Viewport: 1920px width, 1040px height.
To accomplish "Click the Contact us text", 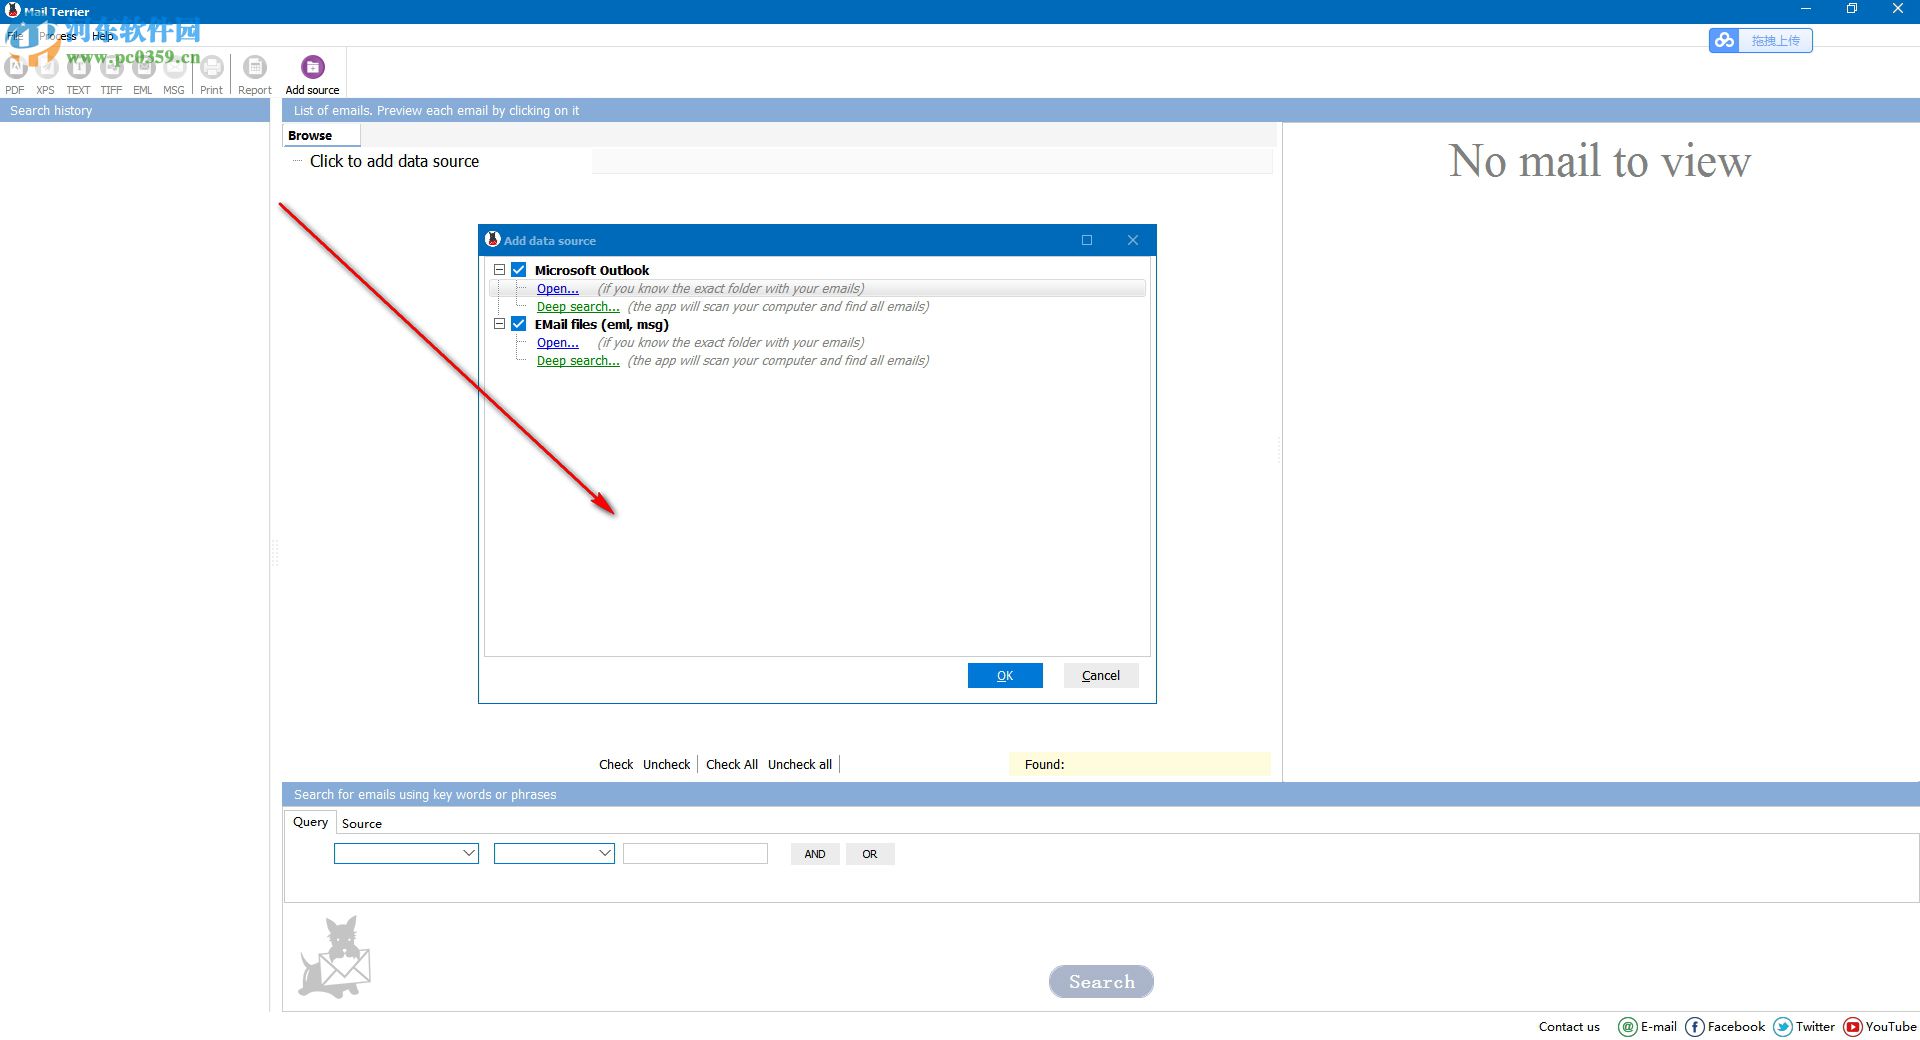I will click(1569, 1027).
